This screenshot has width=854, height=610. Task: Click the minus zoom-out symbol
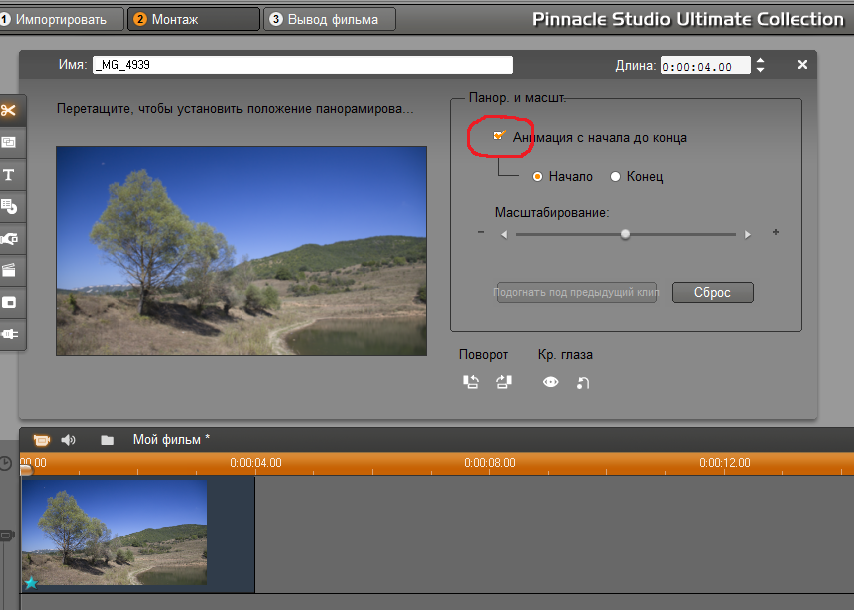tap(481, 232)
